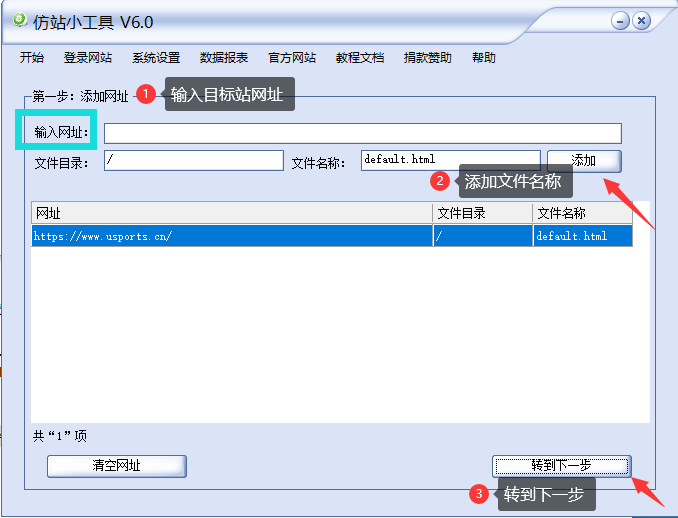Image resolution: width=678 pixels, height=518 pixels.
Task: Open the 教程文档 menu
Action: (360, 58)
